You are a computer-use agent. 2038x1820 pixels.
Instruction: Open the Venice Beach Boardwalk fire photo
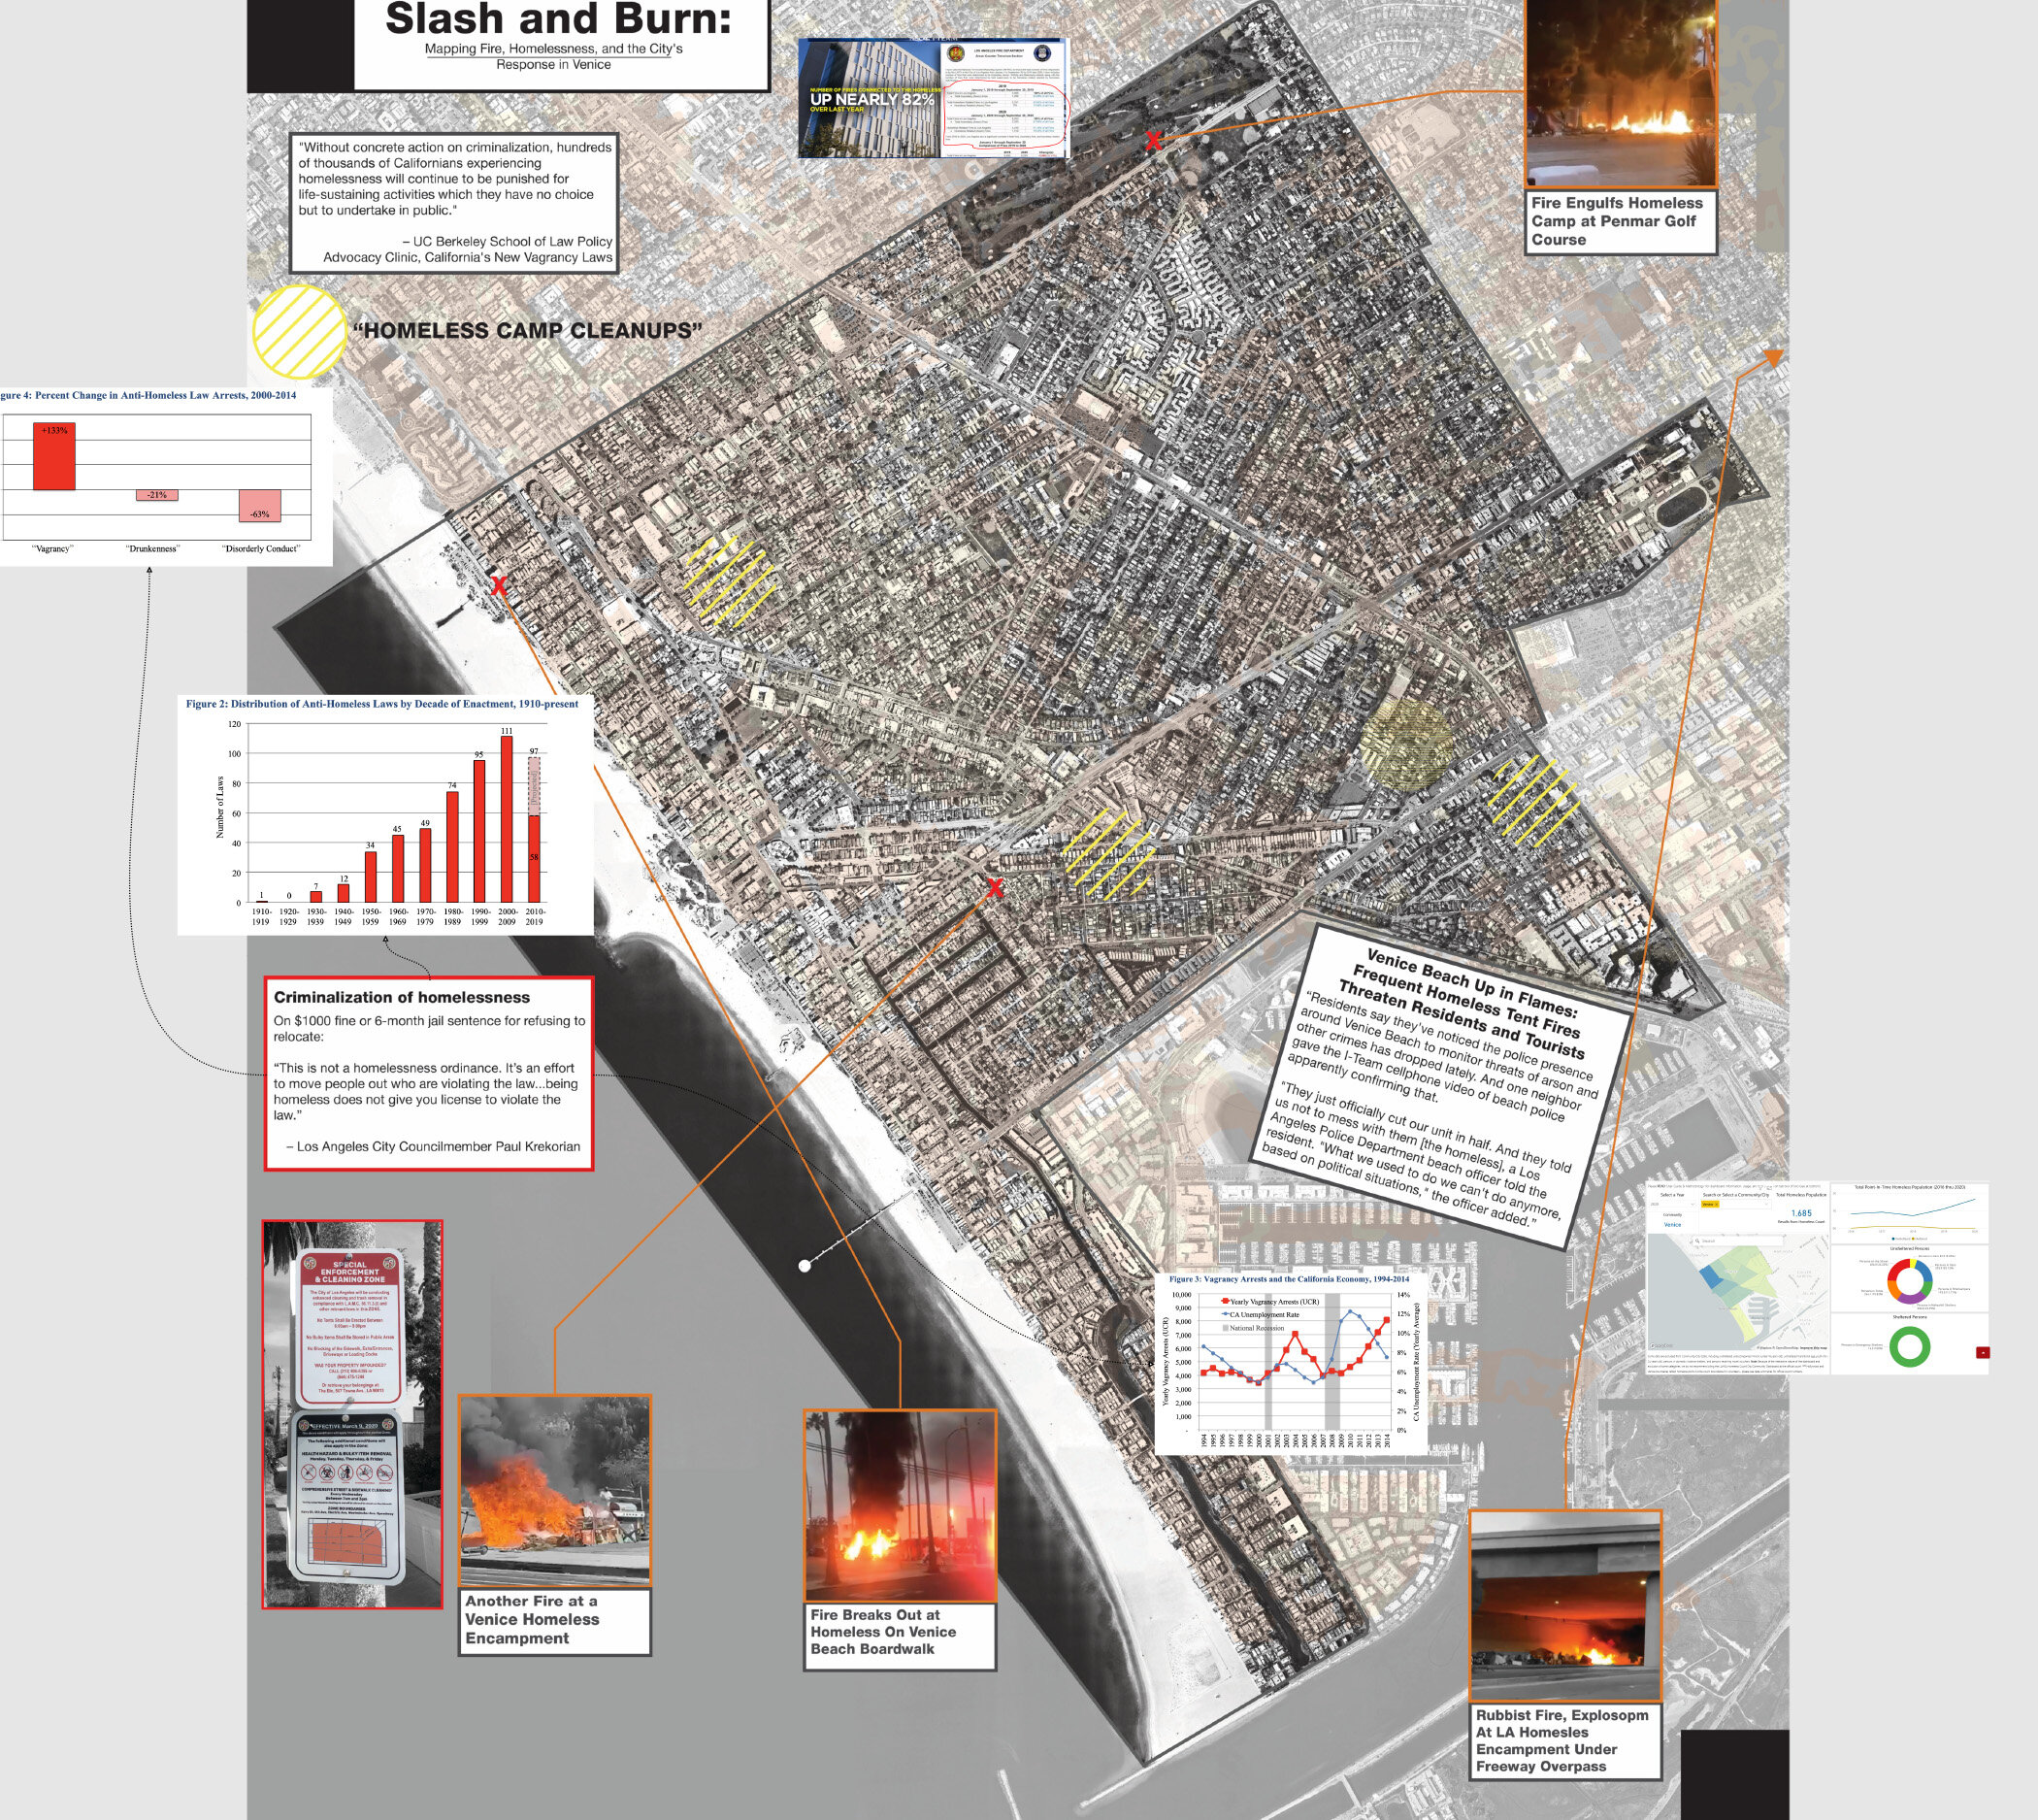click(x=900, y=1506)
